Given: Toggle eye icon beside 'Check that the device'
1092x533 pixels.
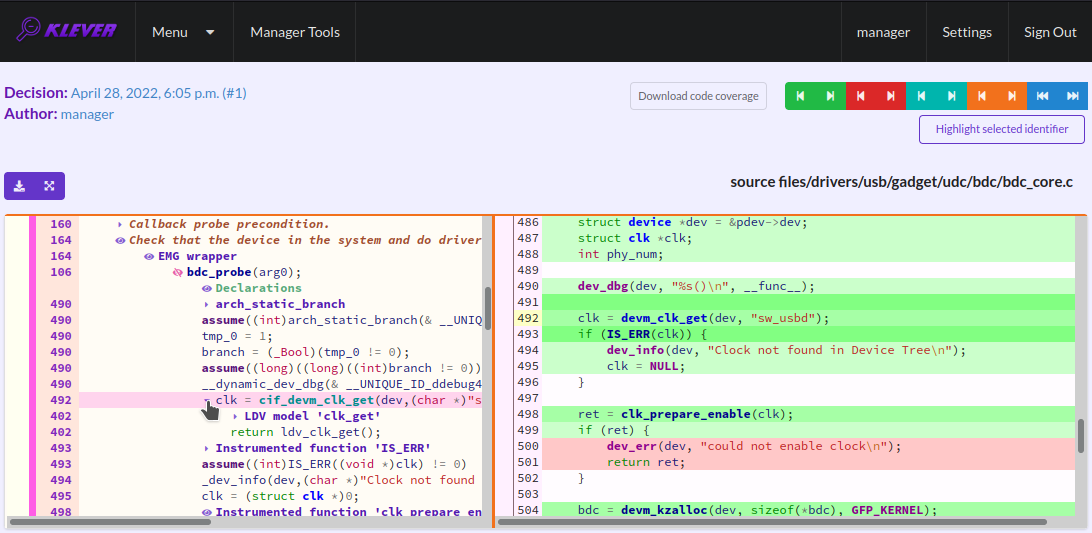Looking at the screenshot, I should (120, 240).
